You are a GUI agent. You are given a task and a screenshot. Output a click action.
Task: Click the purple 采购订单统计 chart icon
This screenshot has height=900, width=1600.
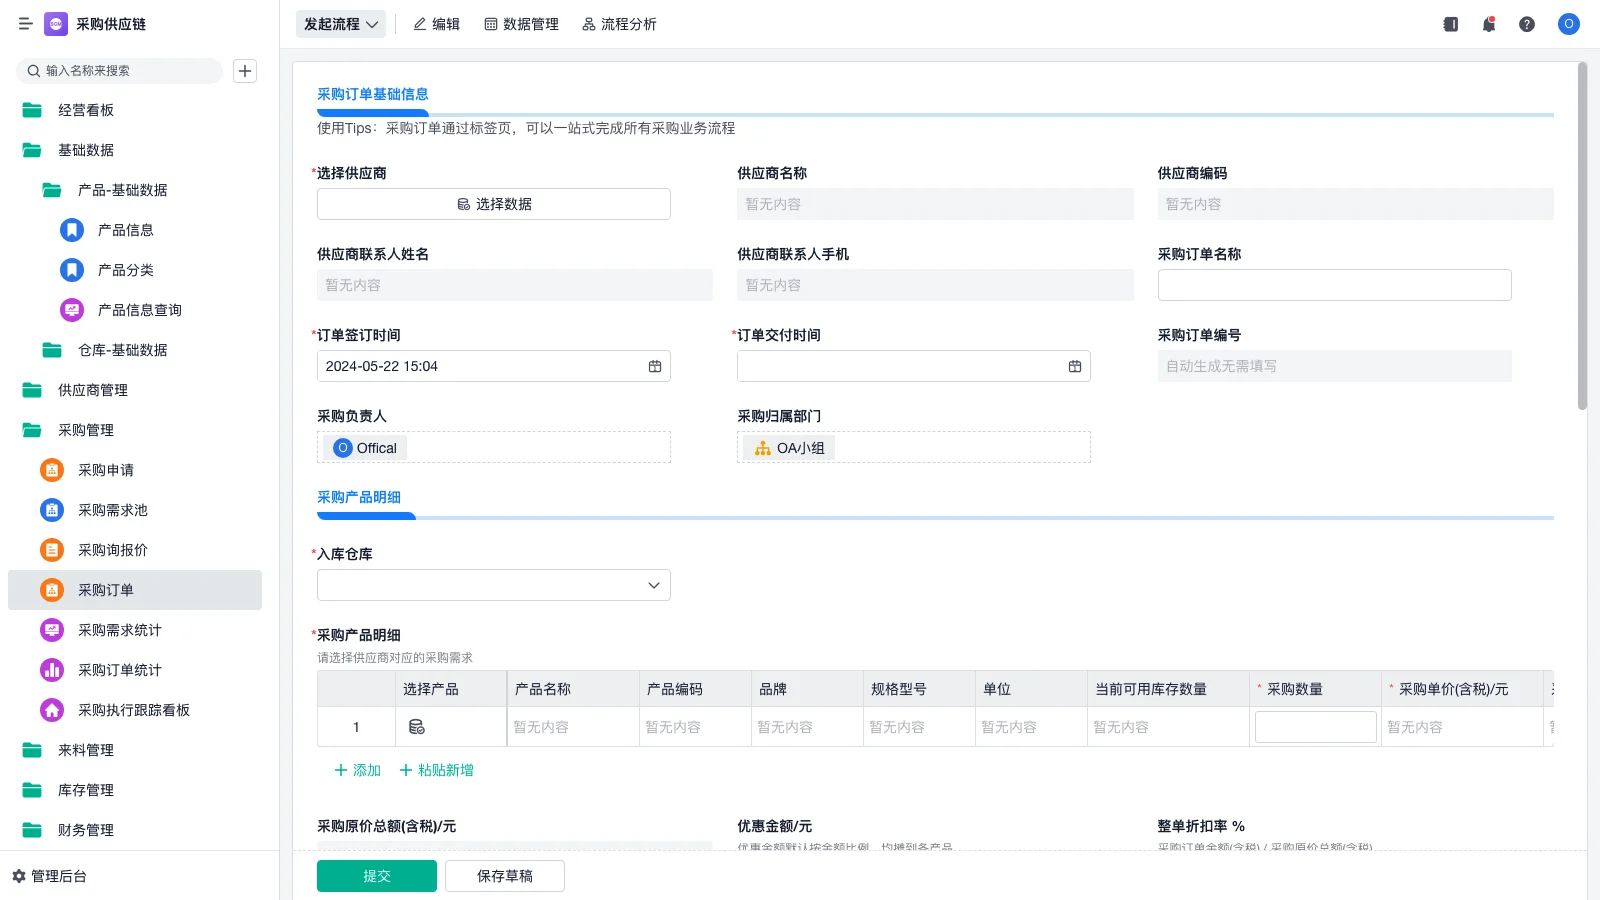[52, 670]
